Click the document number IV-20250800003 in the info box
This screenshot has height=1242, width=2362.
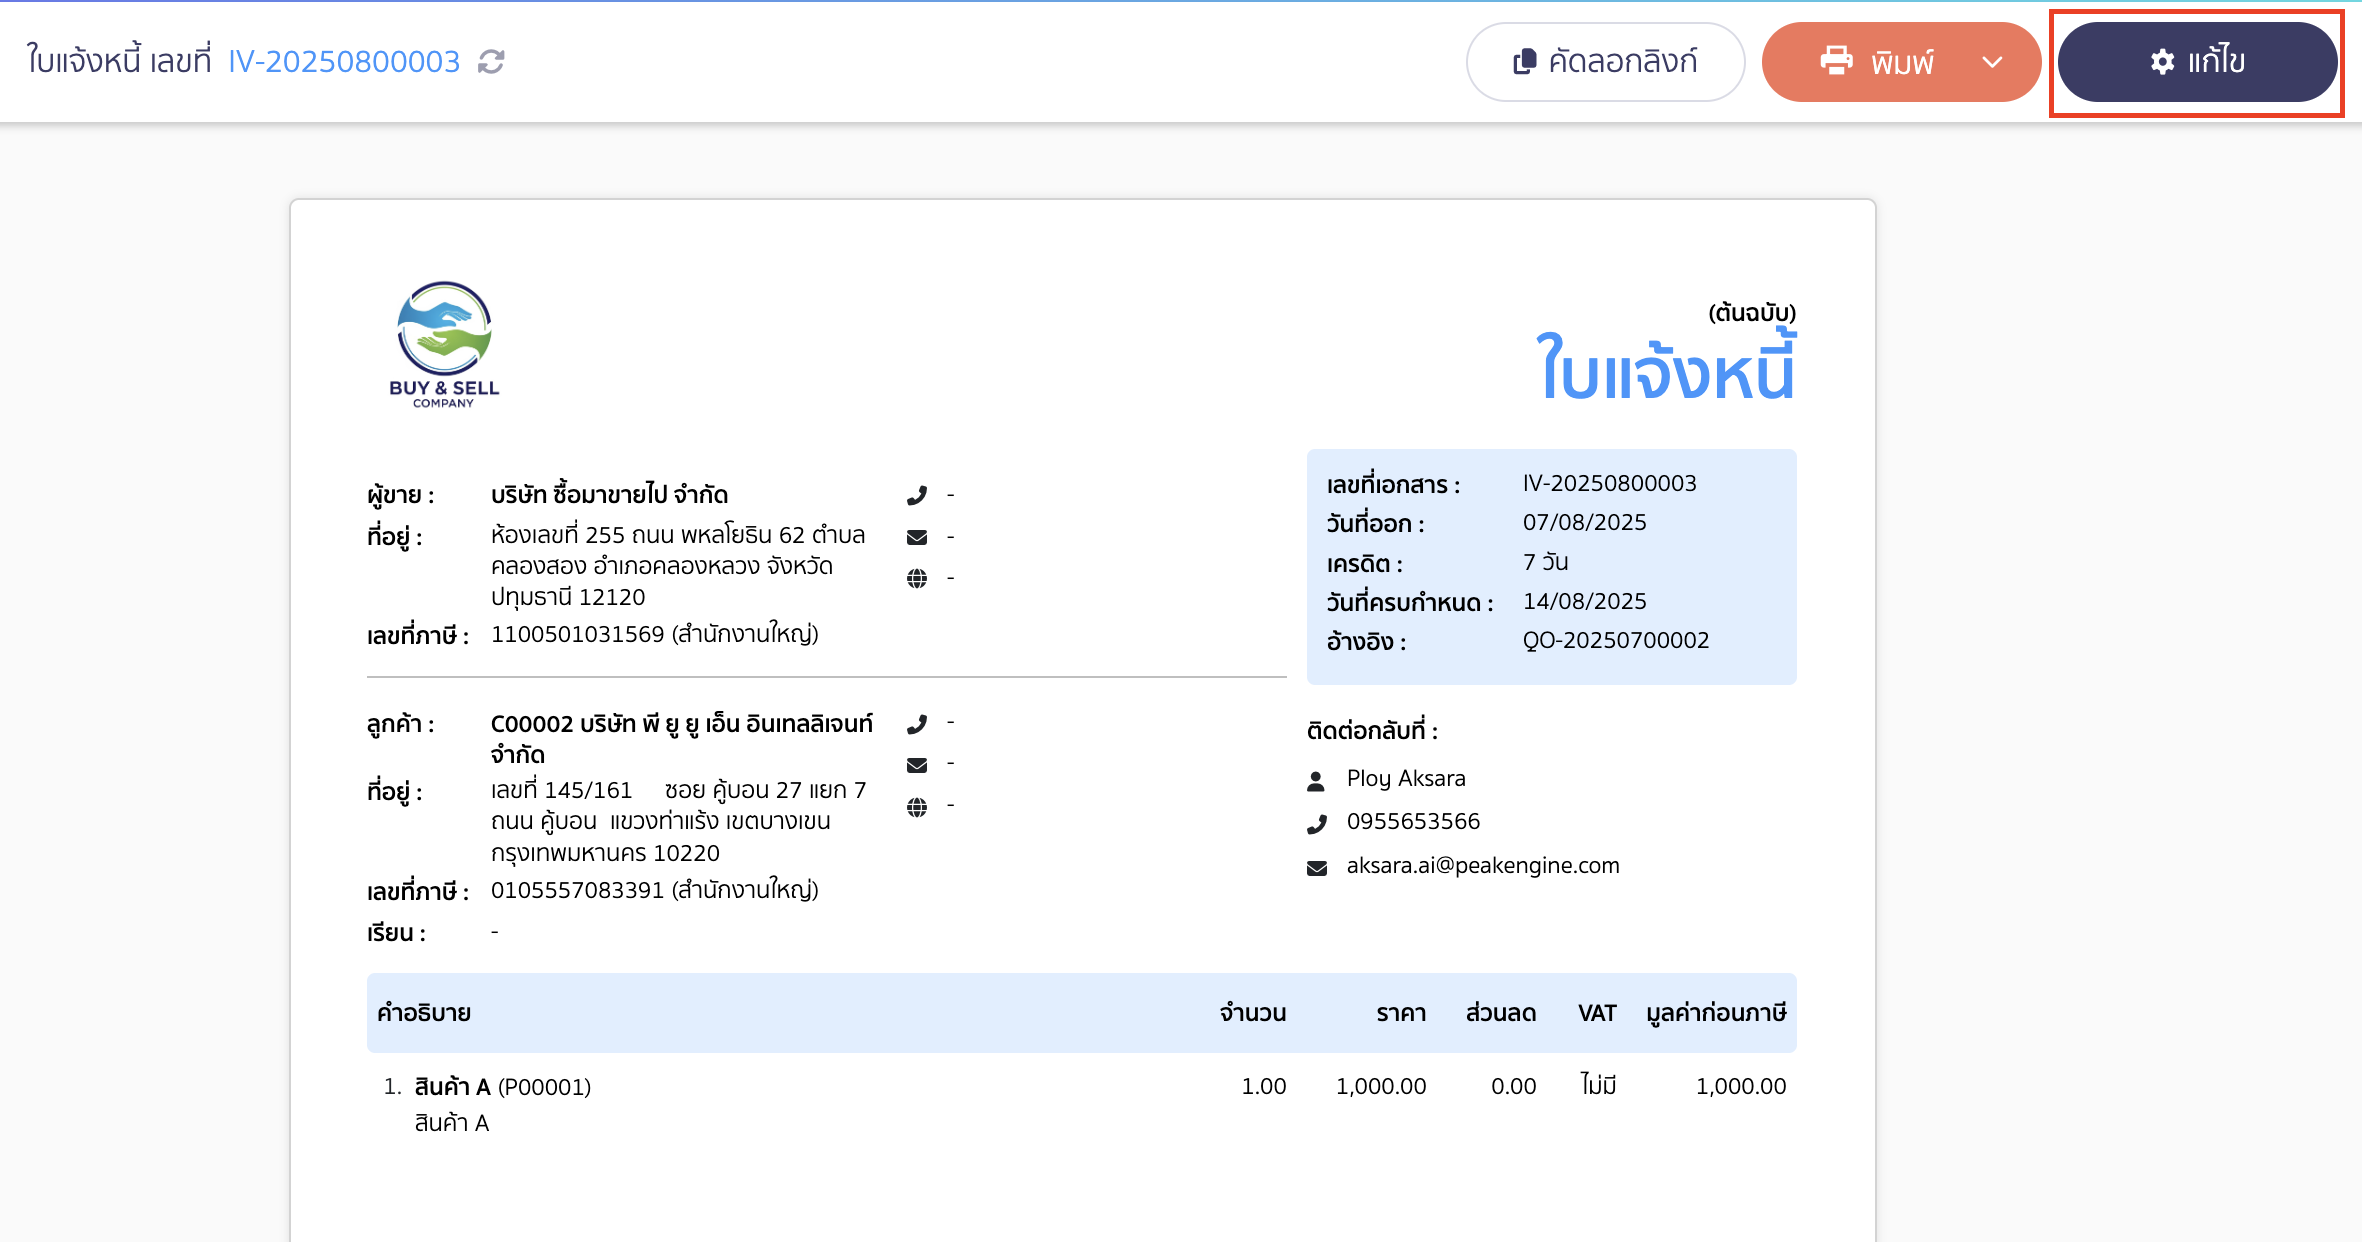point(1609,483)
